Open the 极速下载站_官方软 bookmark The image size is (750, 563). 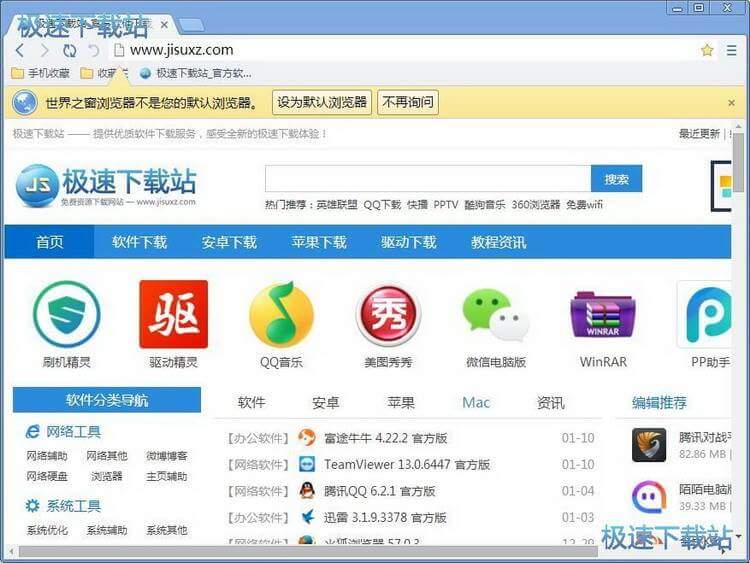click(x=196, y=73)
